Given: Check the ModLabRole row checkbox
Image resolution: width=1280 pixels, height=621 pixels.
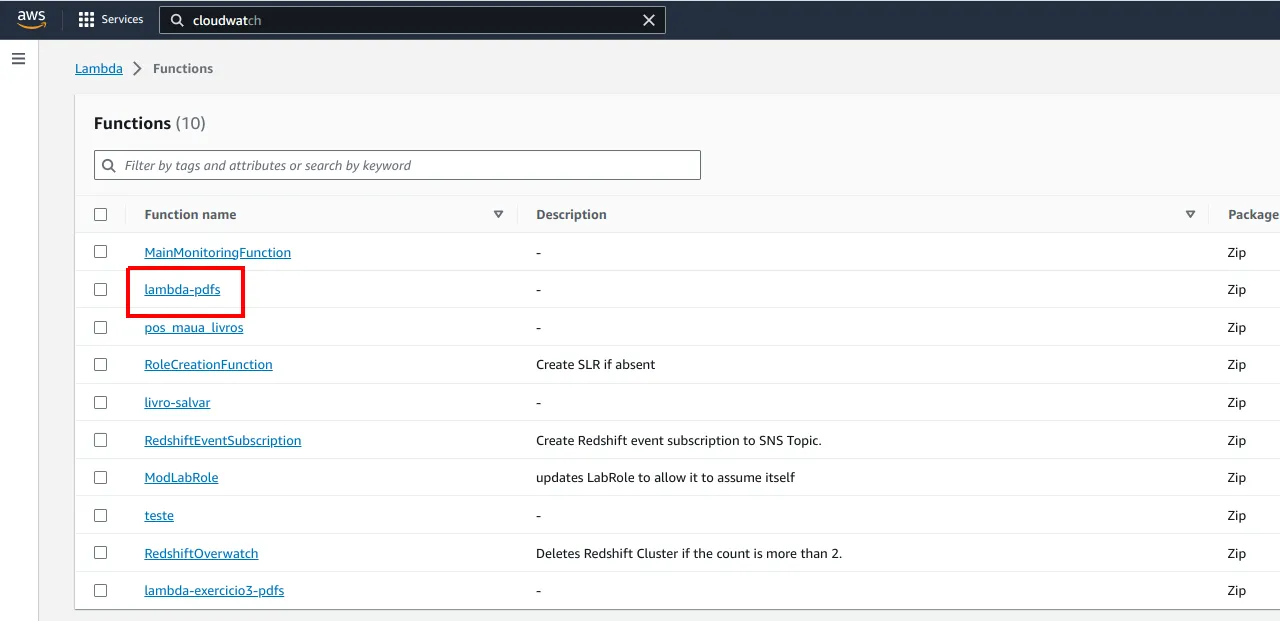Looking at the screenshot, I should tap(100, 477).
